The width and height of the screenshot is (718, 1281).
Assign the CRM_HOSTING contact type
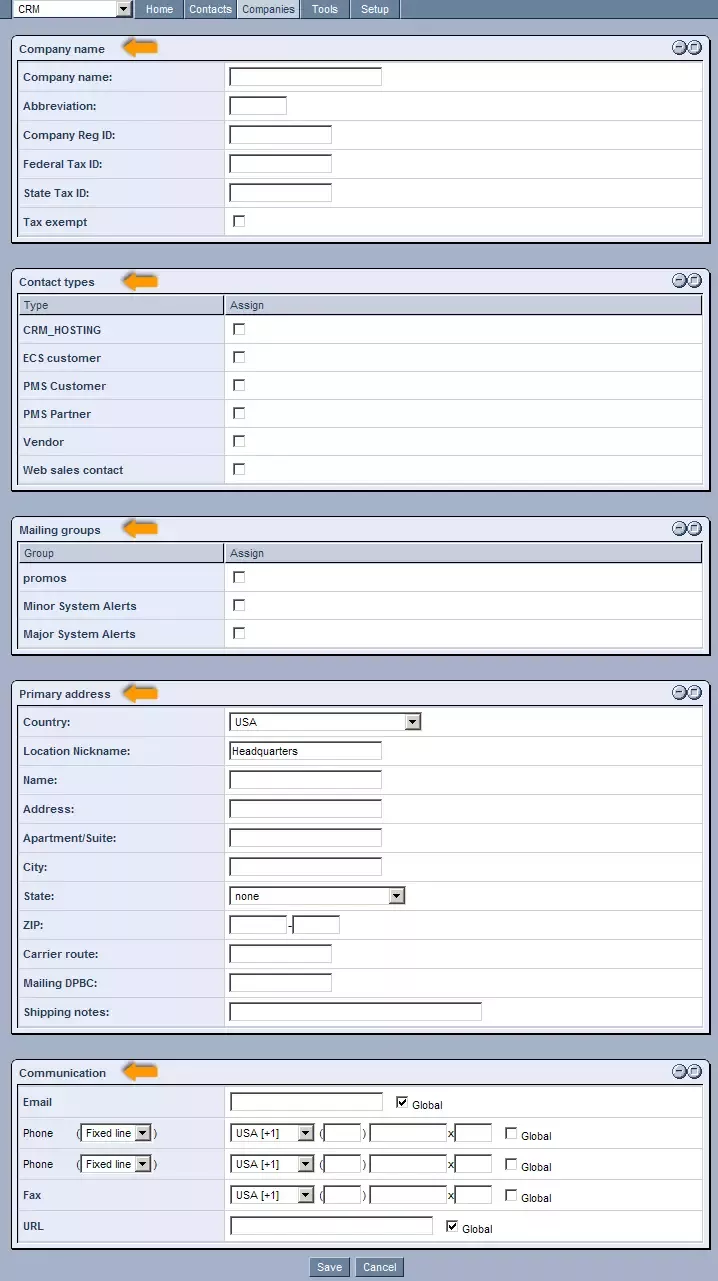[239, 329]
